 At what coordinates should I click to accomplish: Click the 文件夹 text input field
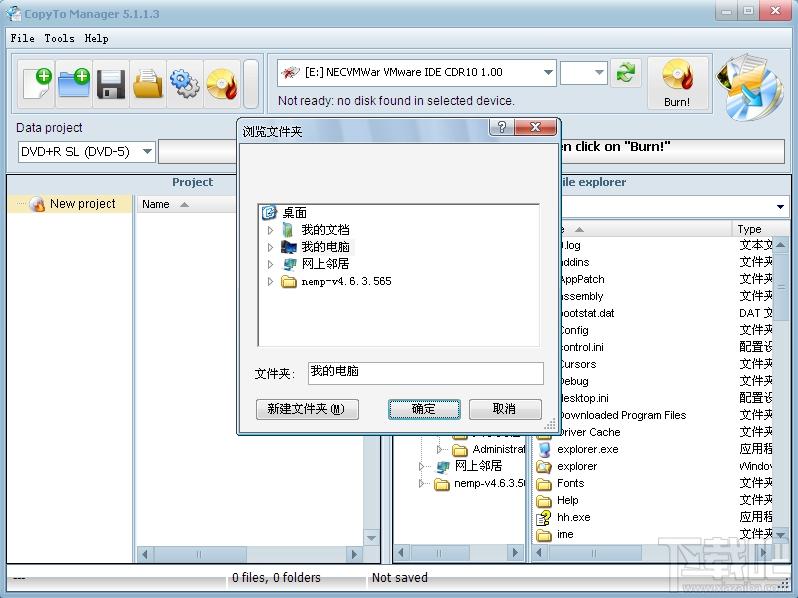click(x=425, y=373)
